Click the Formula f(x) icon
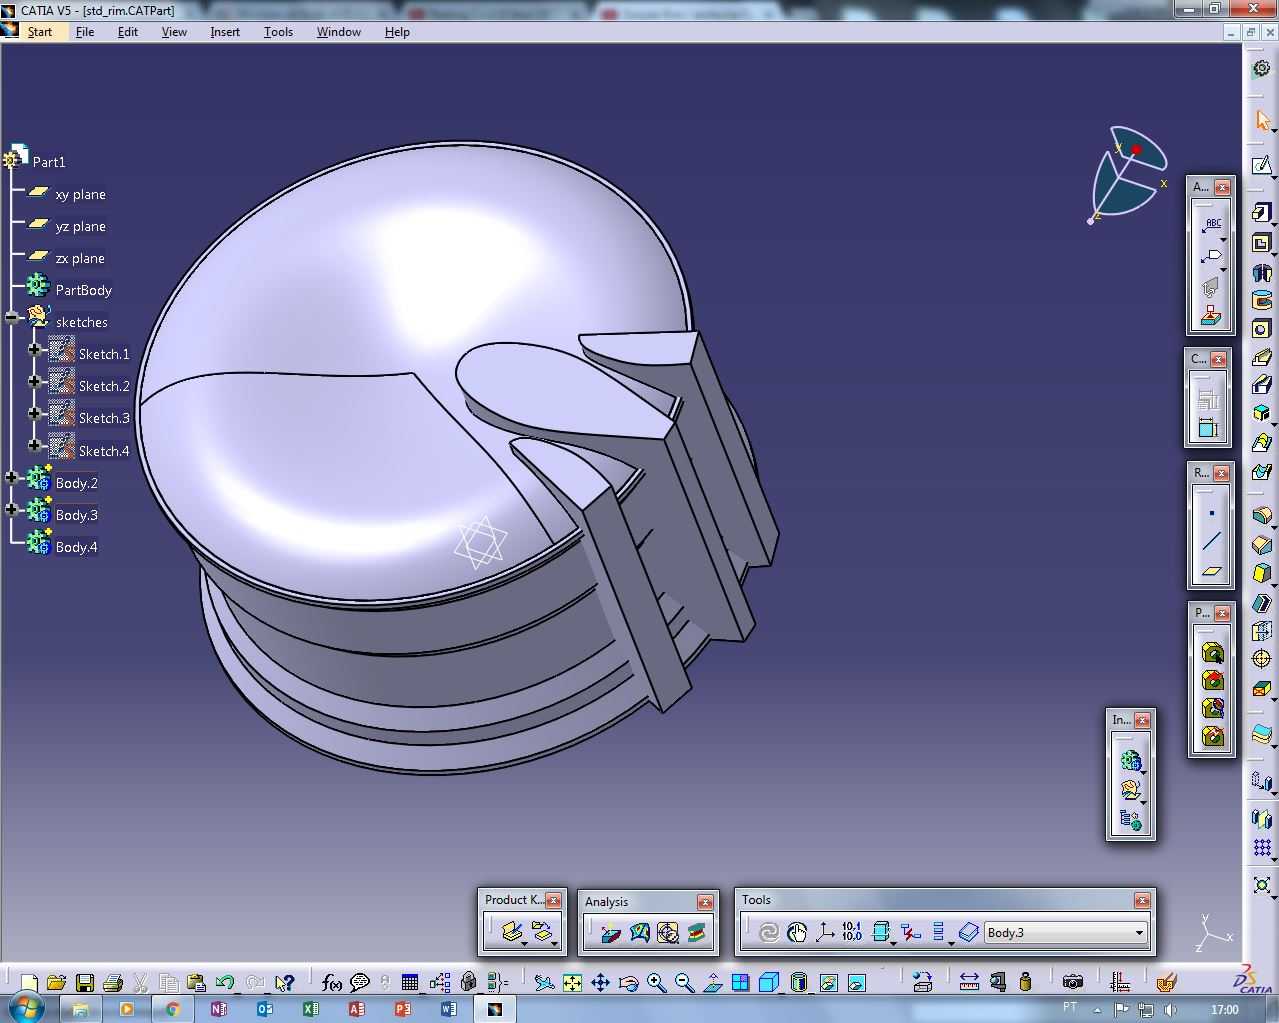Image resolution: width=1279 pixels, height=1023 pixels. click(332, 982)
